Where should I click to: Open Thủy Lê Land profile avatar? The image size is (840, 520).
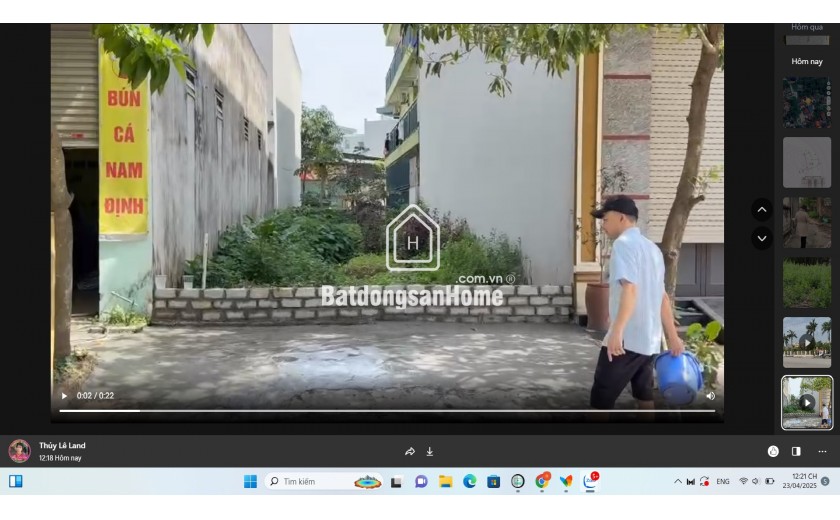click(x=19, y=451)
